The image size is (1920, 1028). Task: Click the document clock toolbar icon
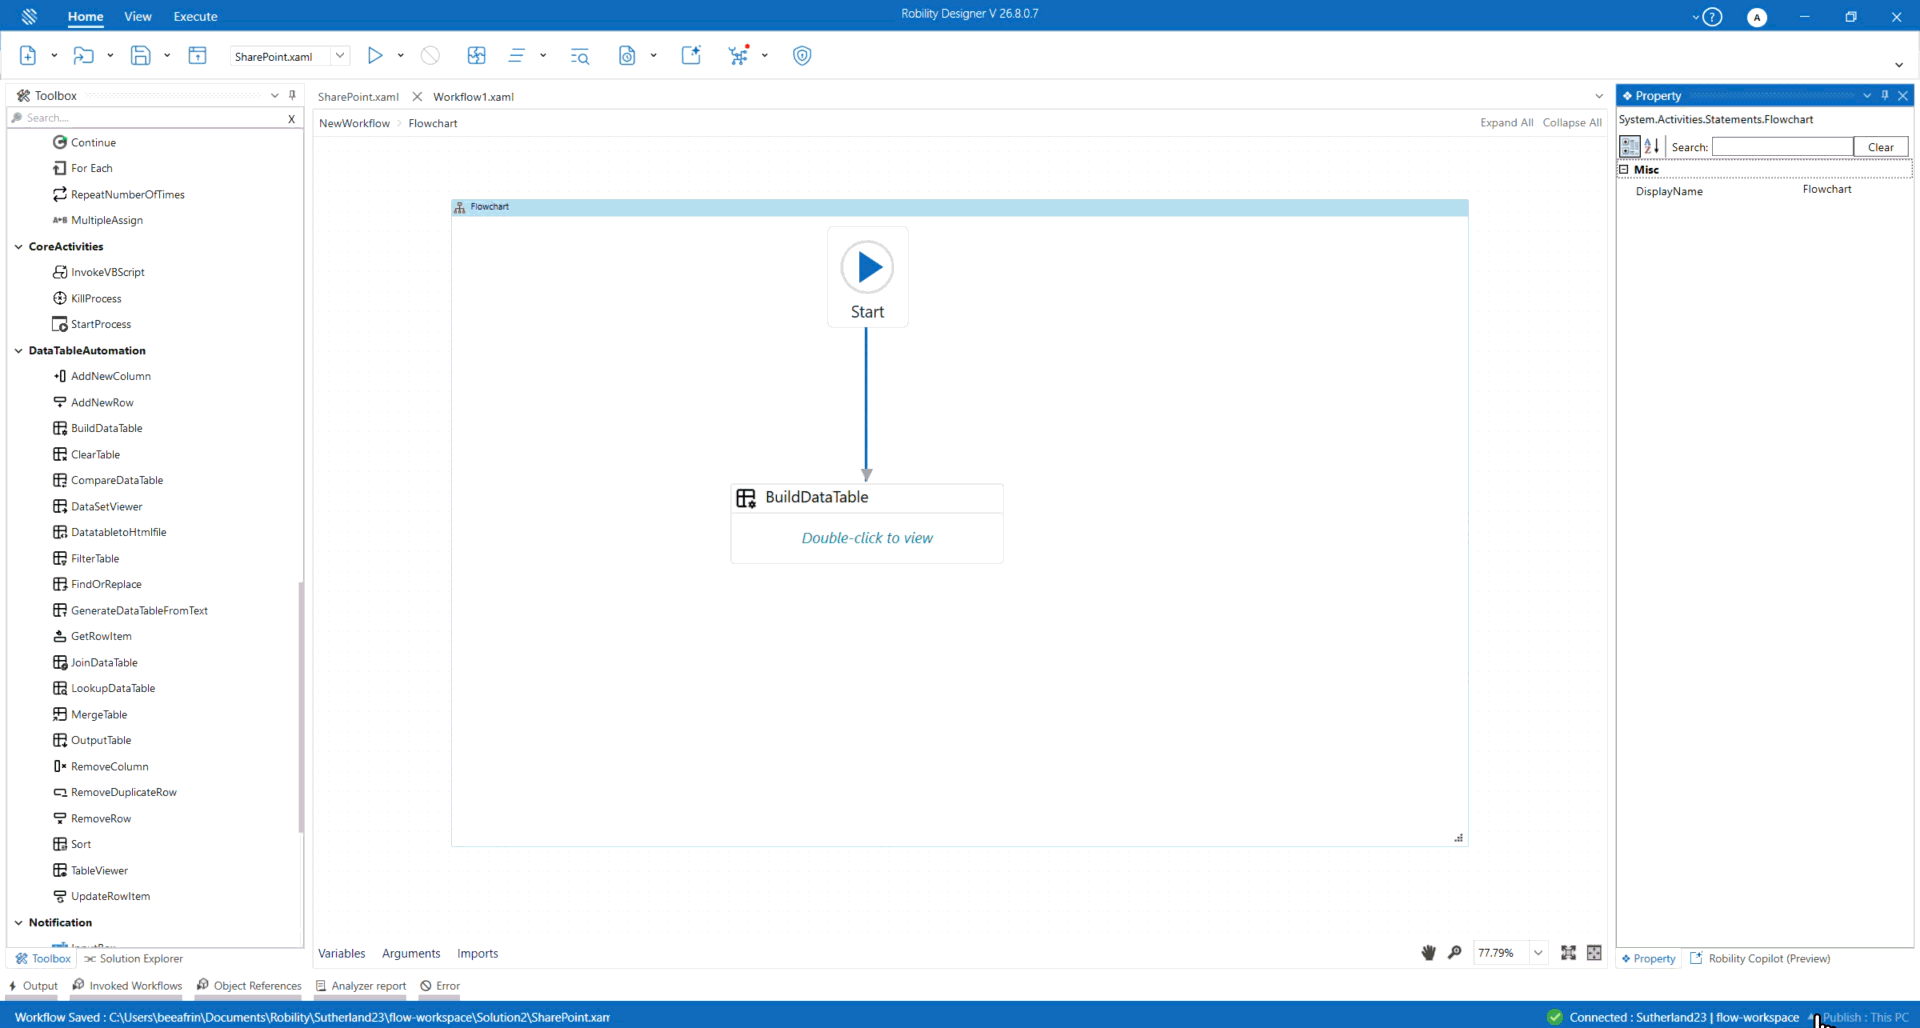[x=627, y=56]
